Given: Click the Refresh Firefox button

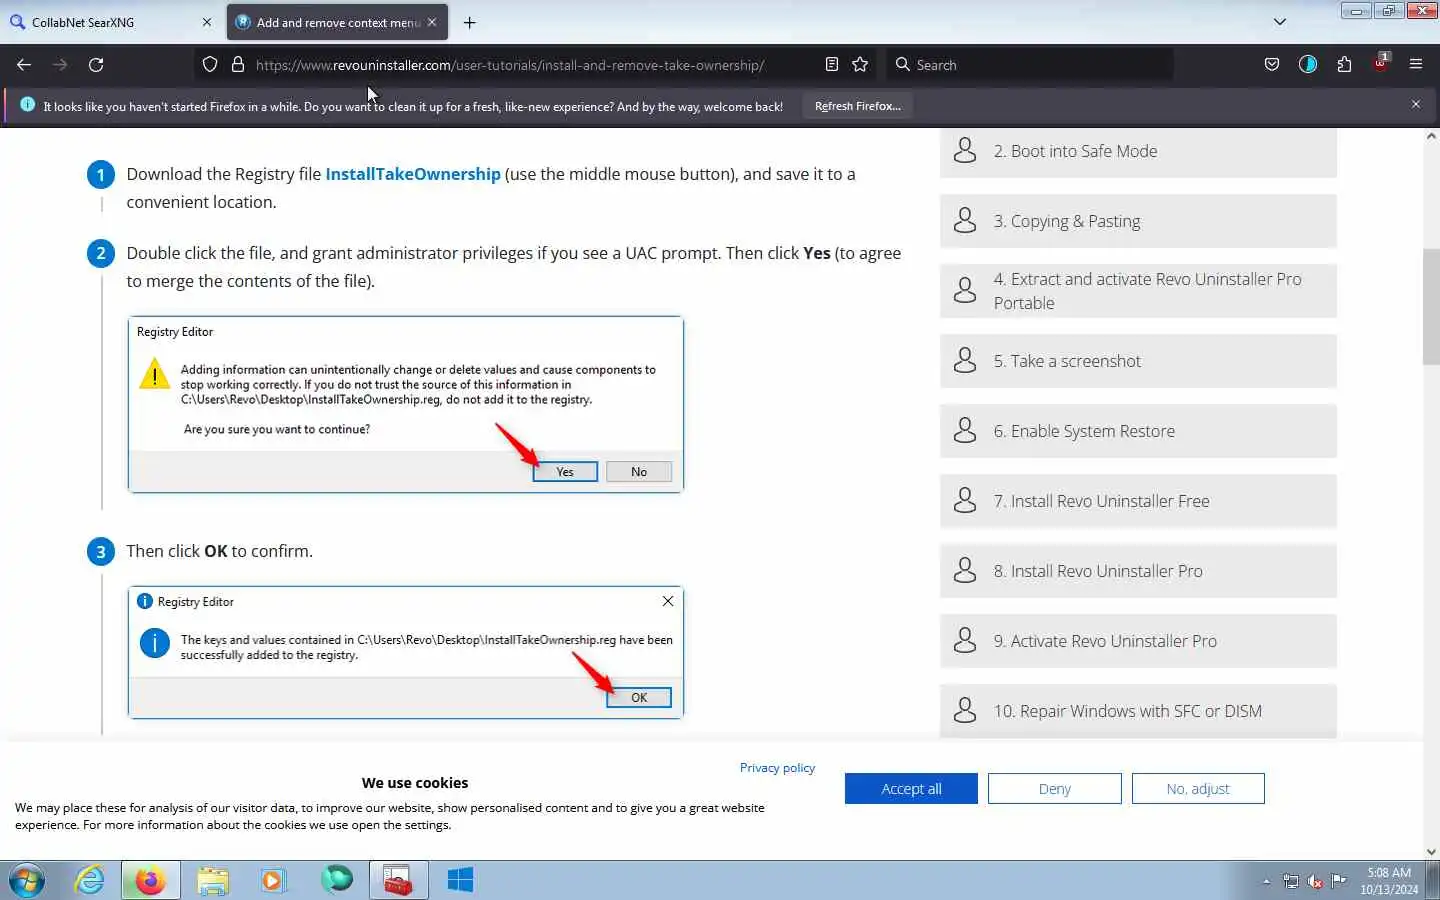Looking at the screenshot, I should tap(858, 106).
